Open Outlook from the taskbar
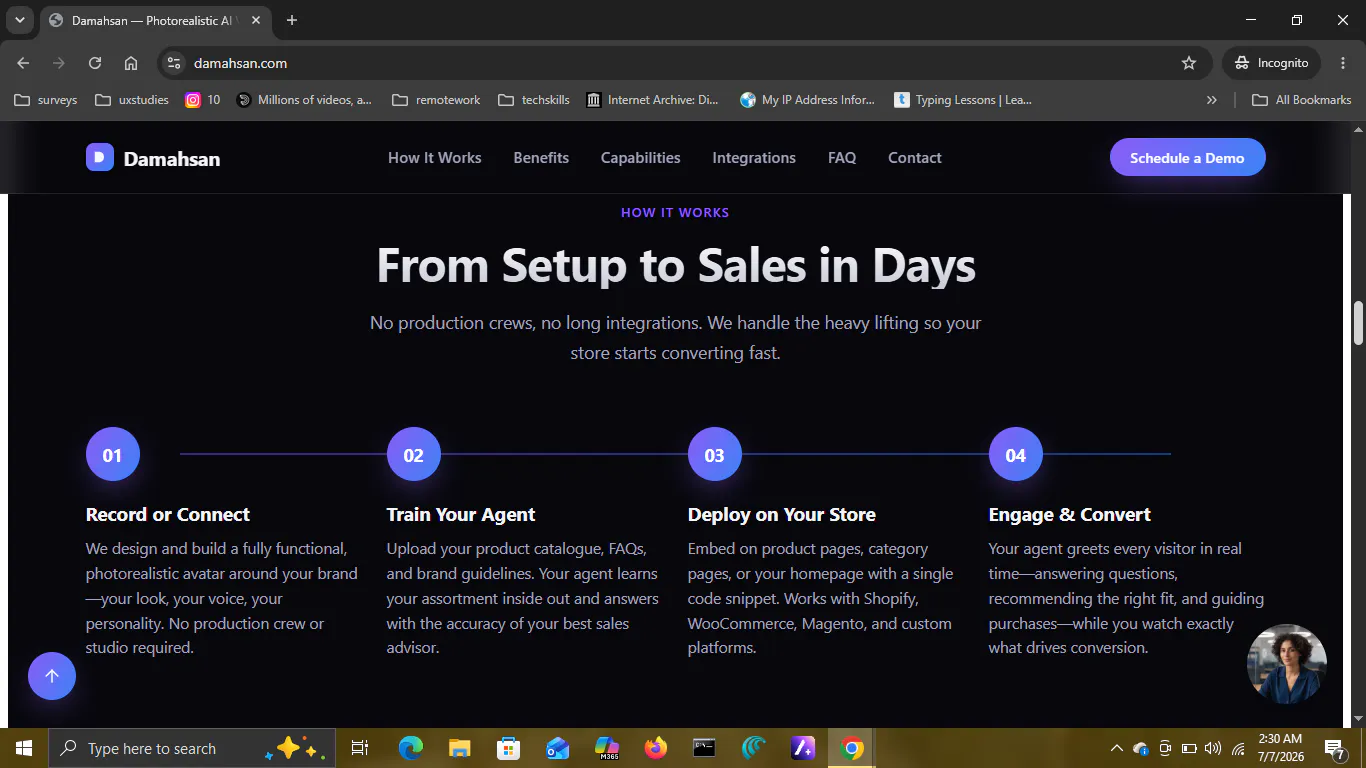Screen dimensions: 1366x768 tap(557, 748)
